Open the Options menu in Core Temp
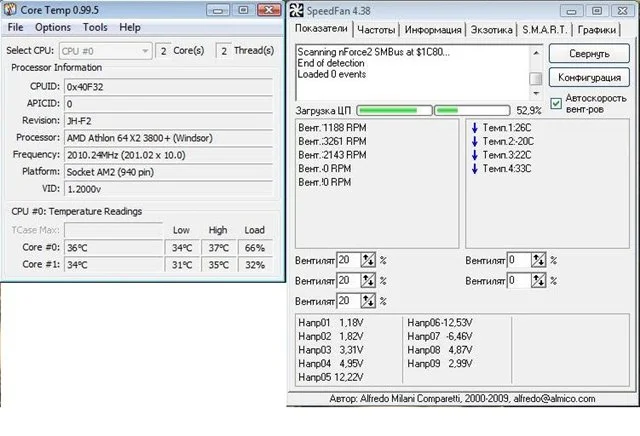This screenshot has height=436, width=640. coord(53,27)
